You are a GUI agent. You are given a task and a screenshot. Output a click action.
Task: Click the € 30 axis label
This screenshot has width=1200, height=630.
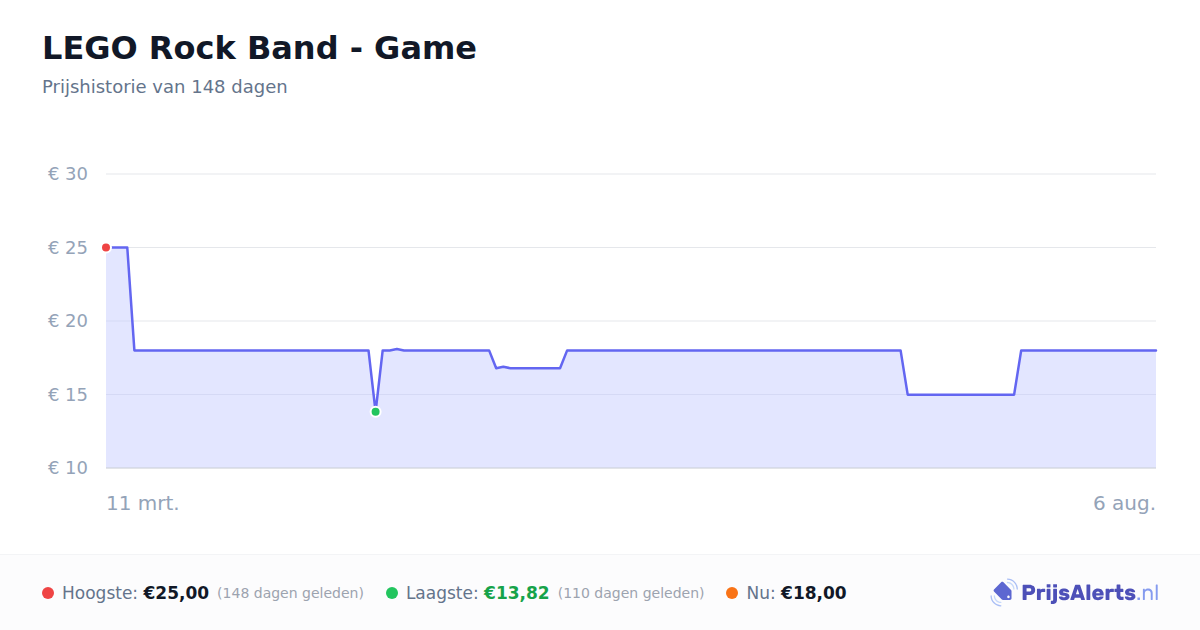pos(68,174)
